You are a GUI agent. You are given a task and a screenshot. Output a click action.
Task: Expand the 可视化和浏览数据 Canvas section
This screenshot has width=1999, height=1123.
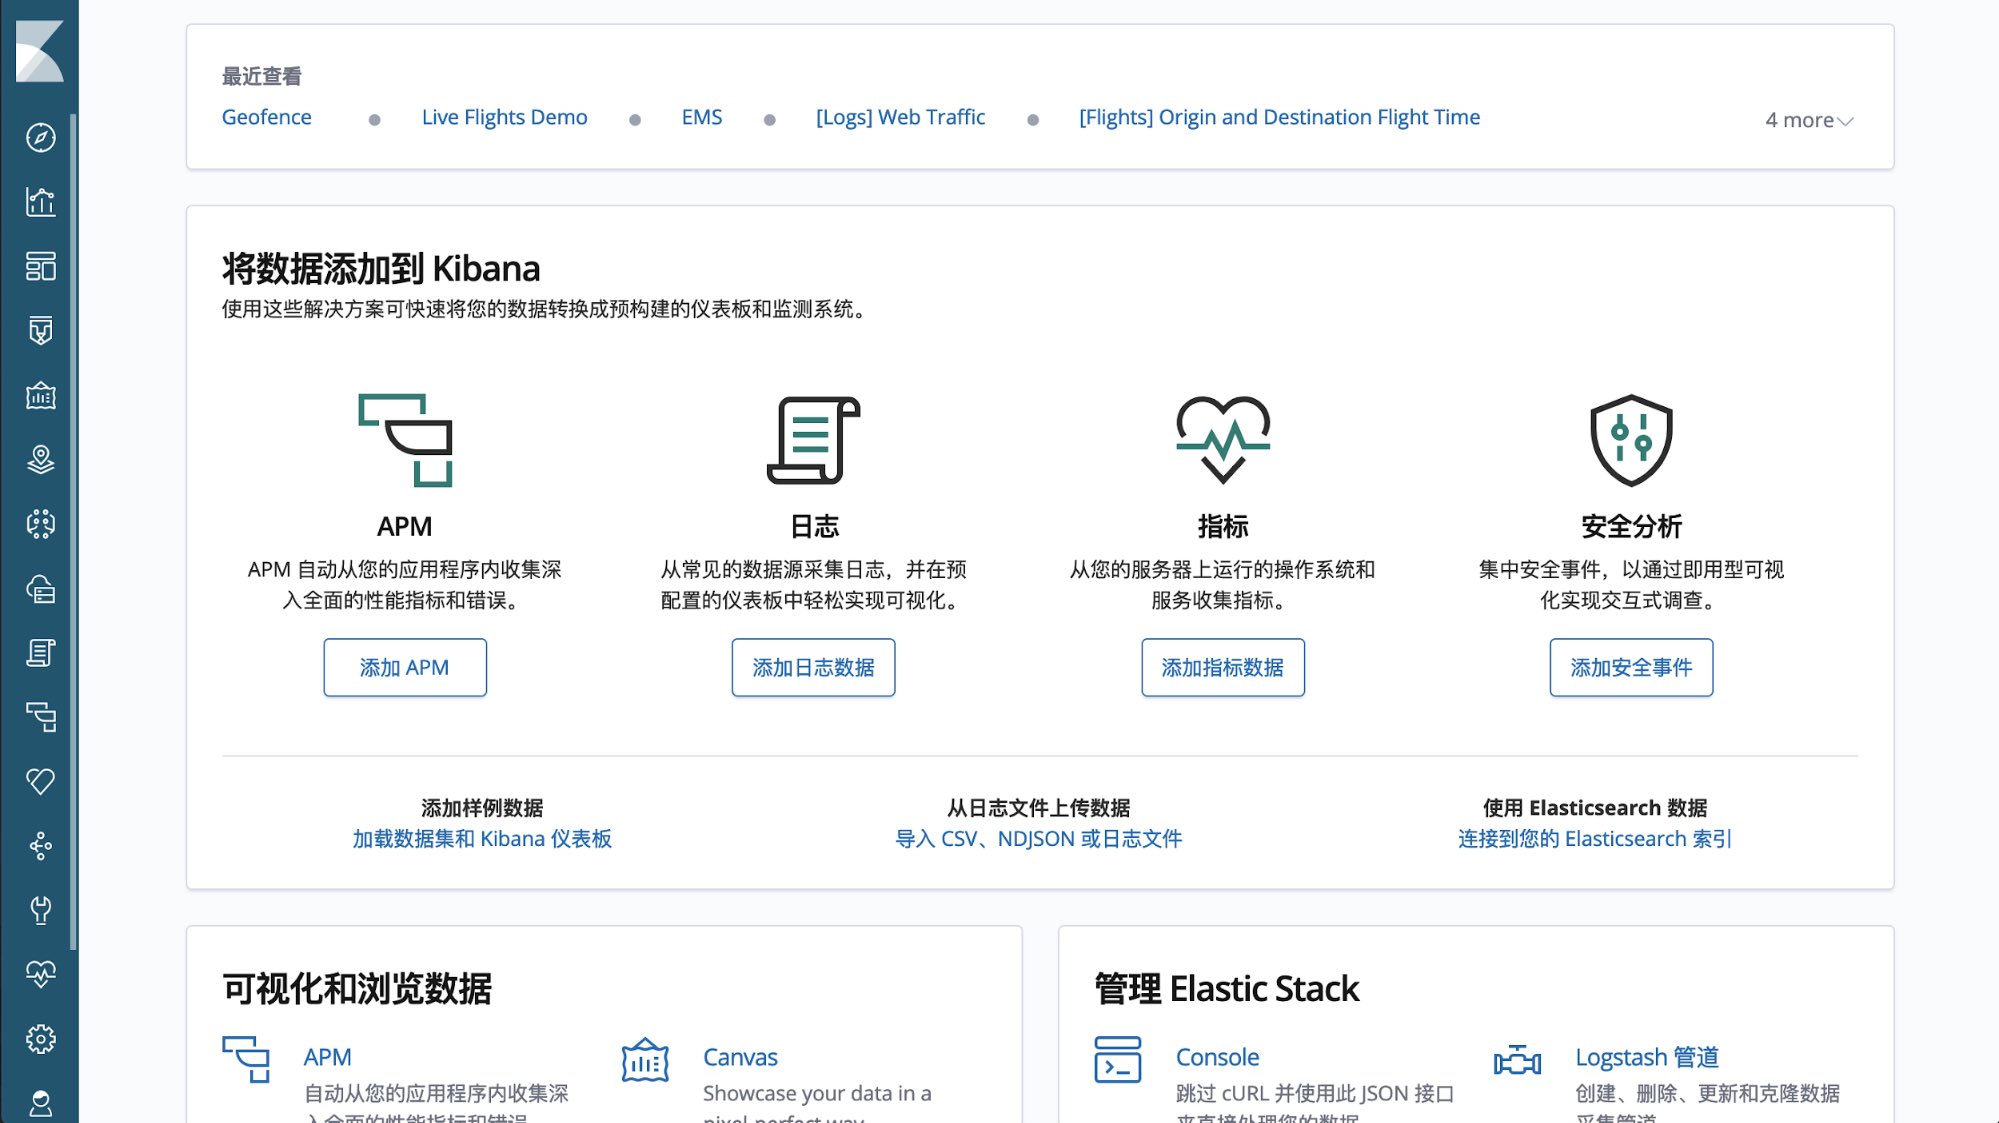(739, 1057)
